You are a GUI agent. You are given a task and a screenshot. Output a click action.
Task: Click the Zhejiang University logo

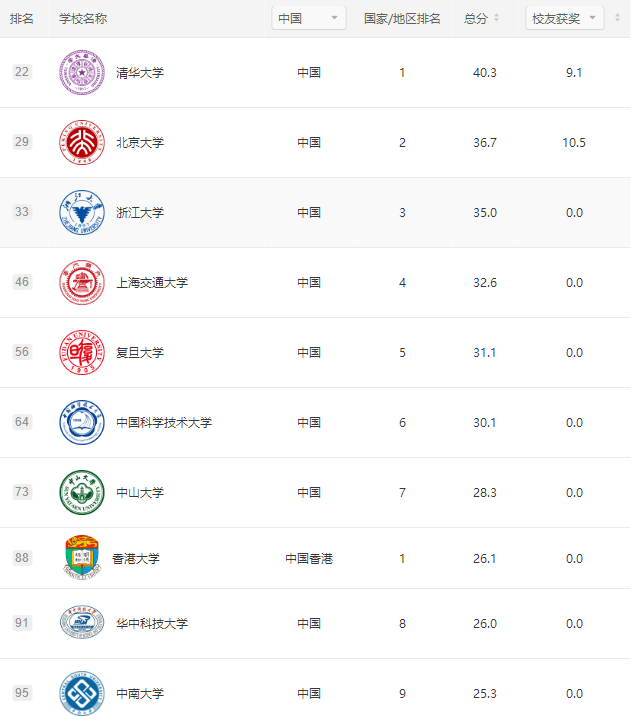coord(81,212)
